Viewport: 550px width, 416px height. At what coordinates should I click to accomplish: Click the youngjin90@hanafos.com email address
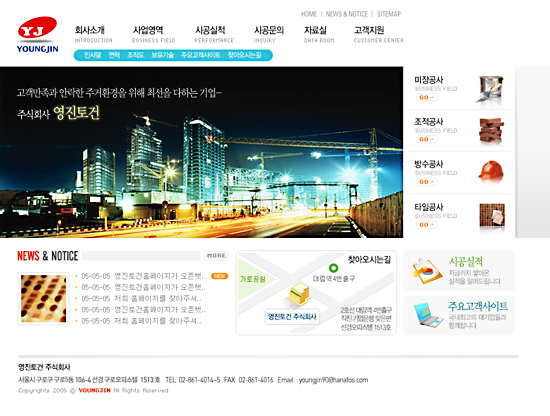333,380
